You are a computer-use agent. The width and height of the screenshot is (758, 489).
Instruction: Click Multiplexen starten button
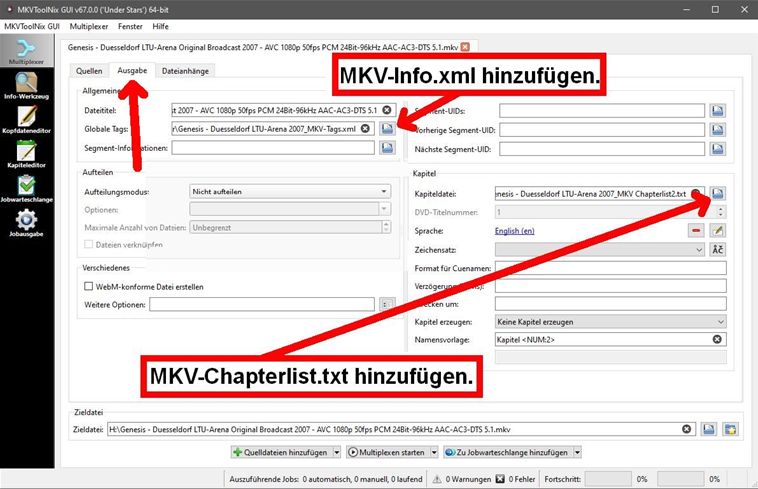click(x=388, y=452)
